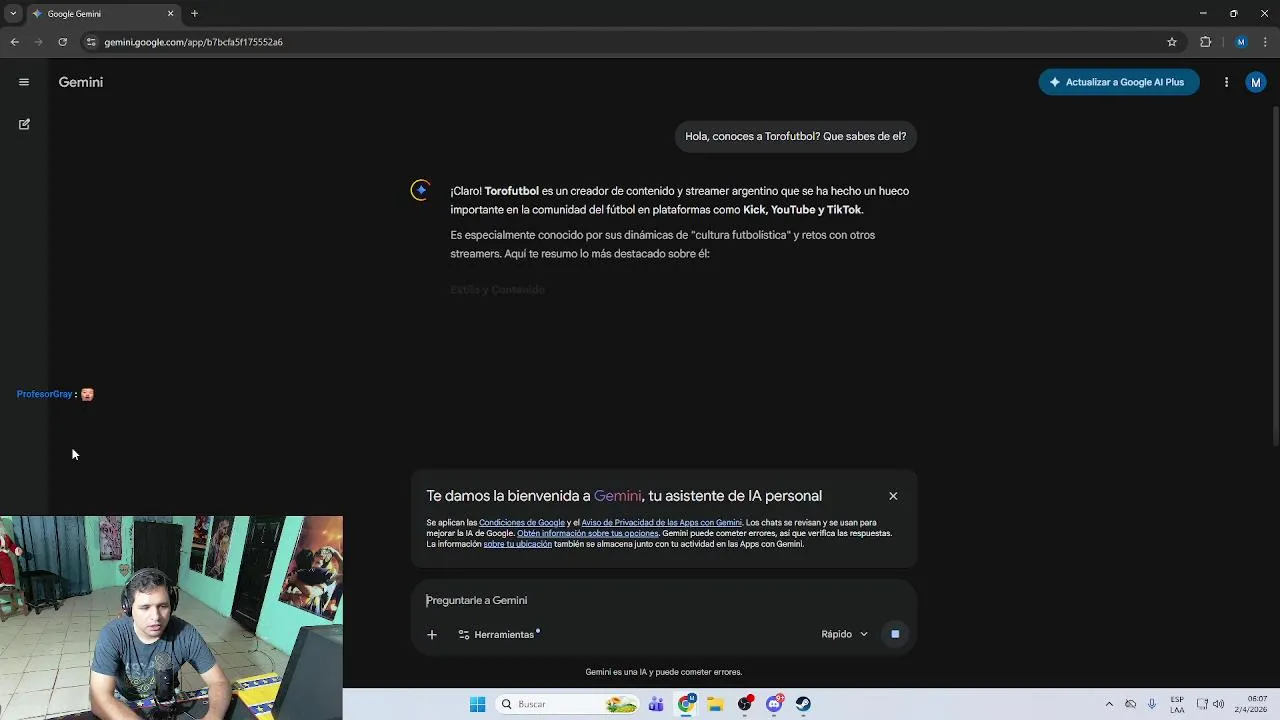1280x720 pixels.
Task: Open Discord from the taskbar
Action: [774, 704]
